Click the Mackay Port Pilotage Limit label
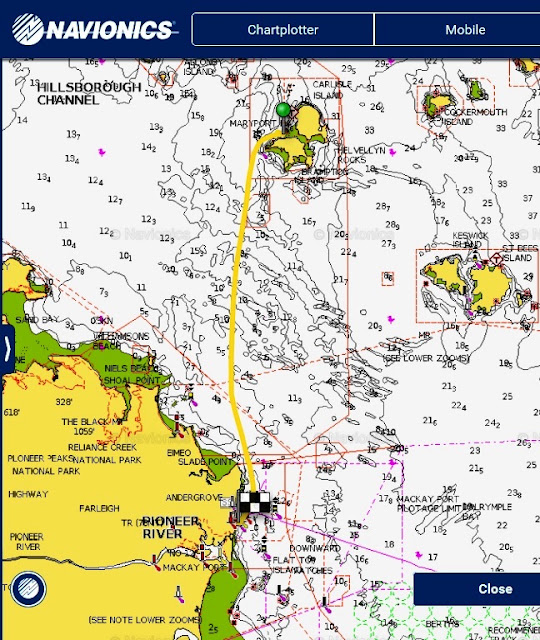Image resolution: width=540 pixels, height=640 pixels. pos(428,504)
